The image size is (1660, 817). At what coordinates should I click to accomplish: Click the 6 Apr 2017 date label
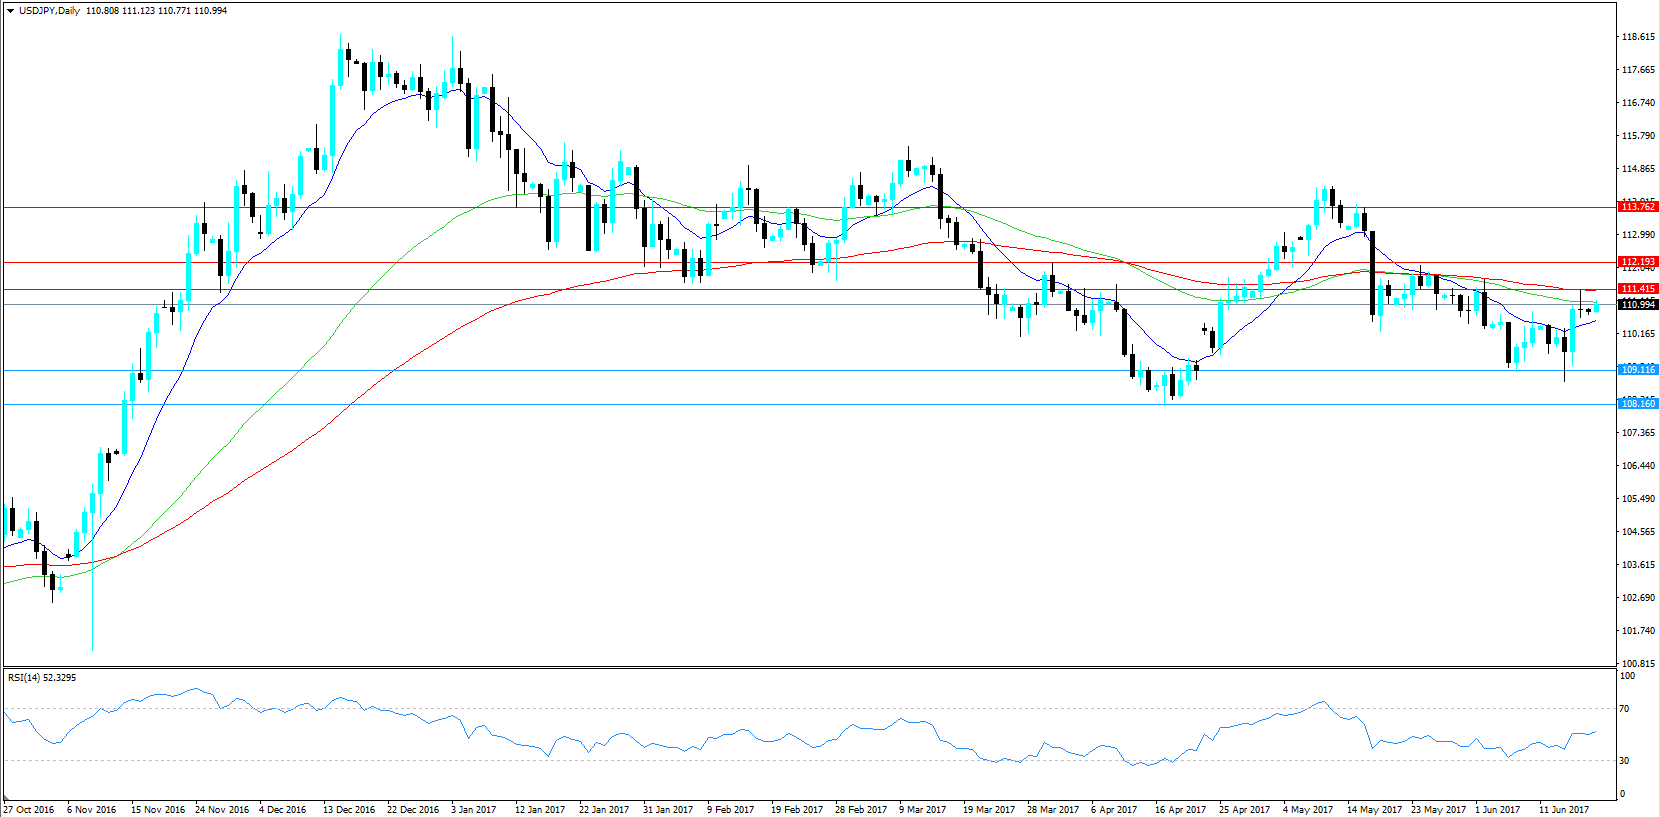[x=1114, y=810]
